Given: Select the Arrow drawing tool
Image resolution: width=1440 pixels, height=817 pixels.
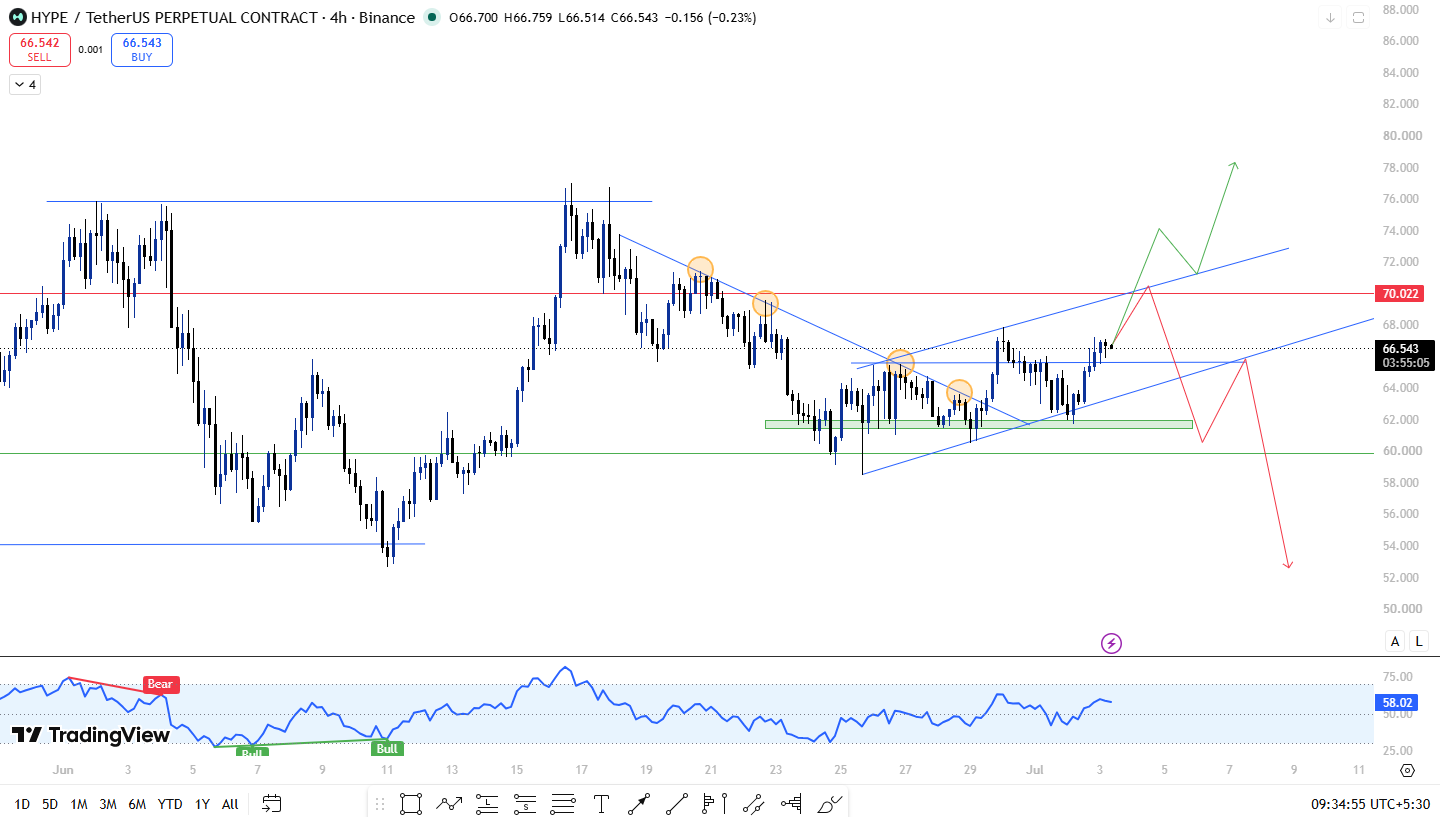Looking at the screenshot, I should click(x=639, y=803).
